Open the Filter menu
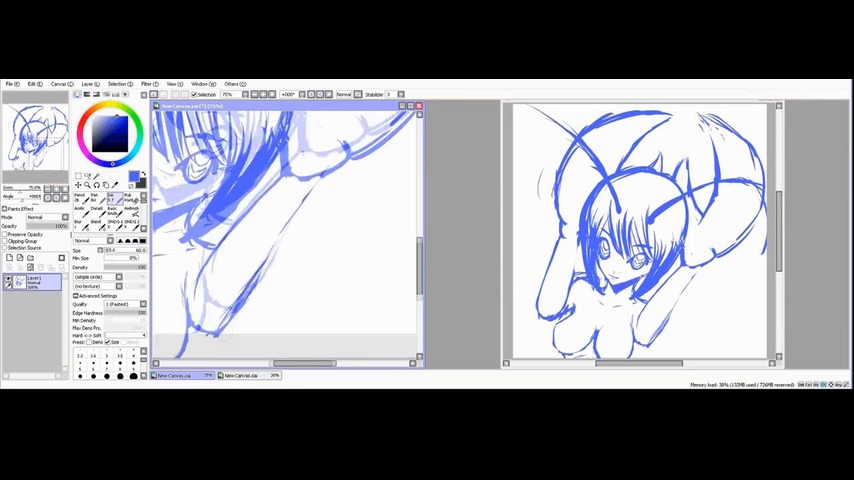The width and height of the screenshot is (854, 480). tap(147, 84)
